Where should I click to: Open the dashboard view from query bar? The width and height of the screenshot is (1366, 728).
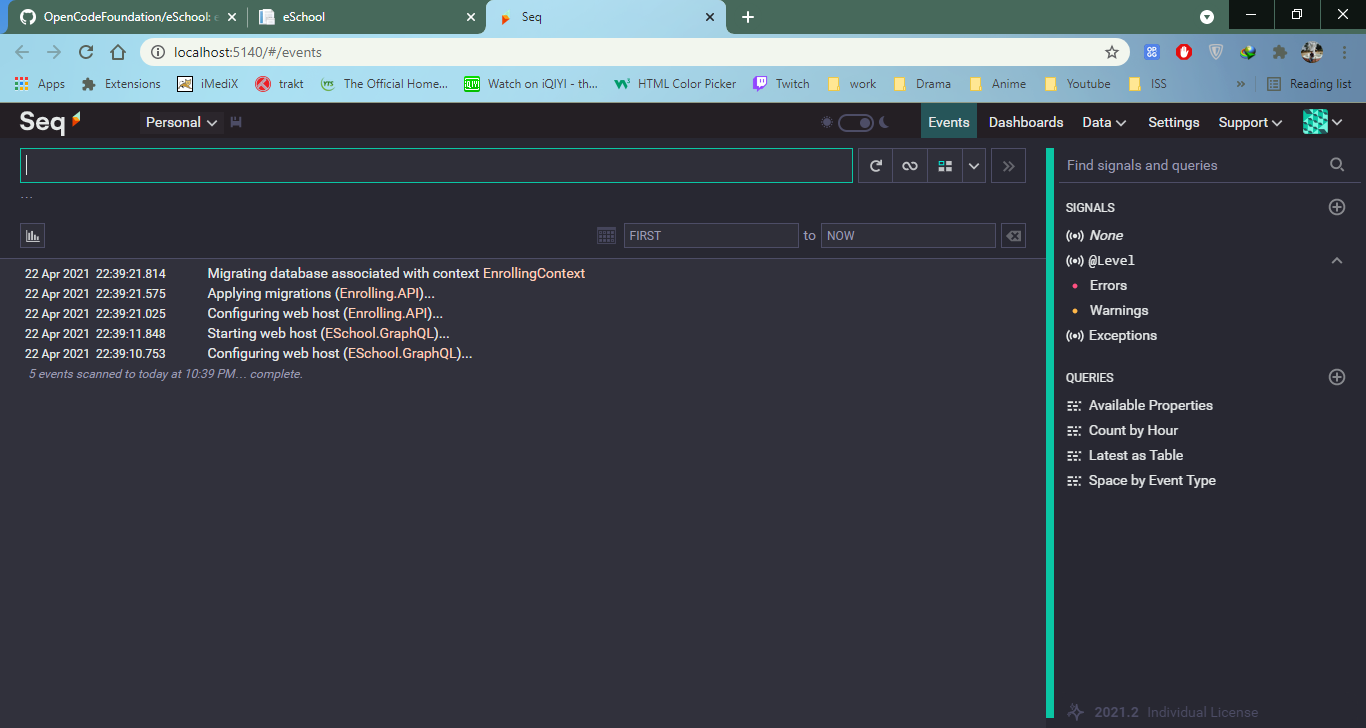point(944,165)
